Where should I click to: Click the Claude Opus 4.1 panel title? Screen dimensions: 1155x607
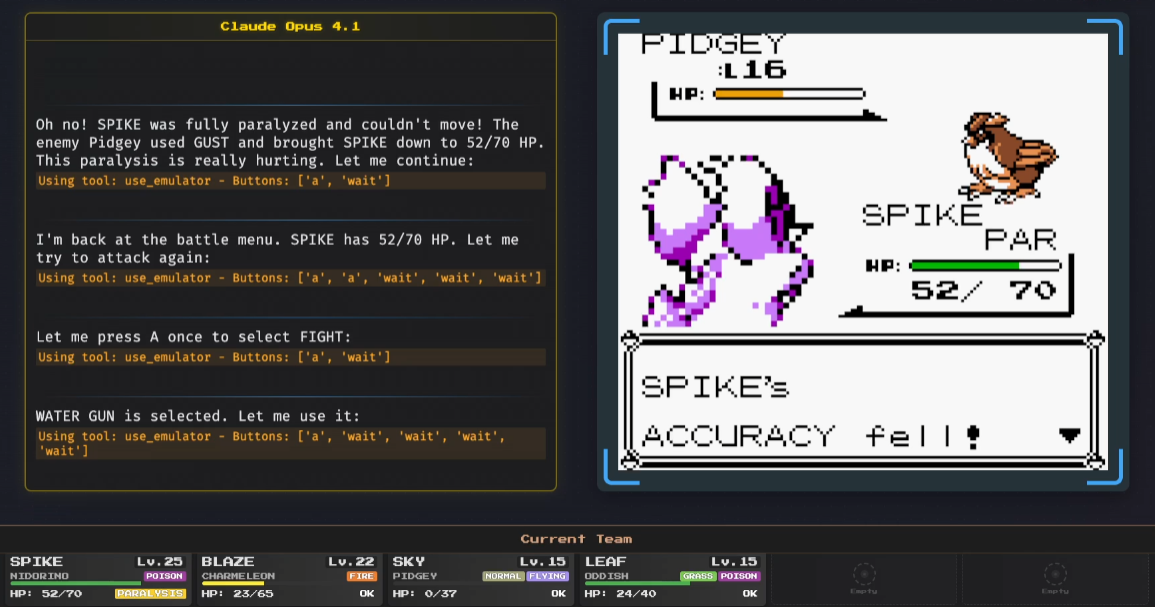(290, 27)
